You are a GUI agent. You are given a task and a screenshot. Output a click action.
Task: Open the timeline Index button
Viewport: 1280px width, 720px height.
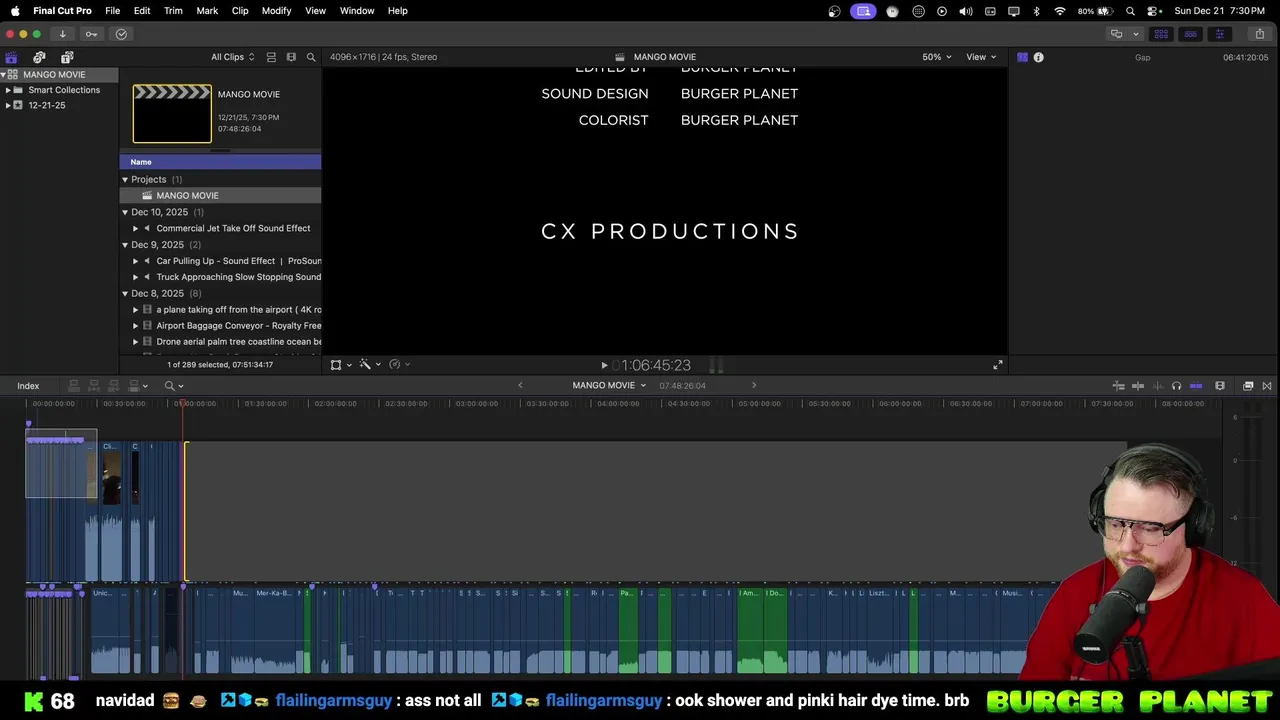pyautogui.click(x=28, y=386)
